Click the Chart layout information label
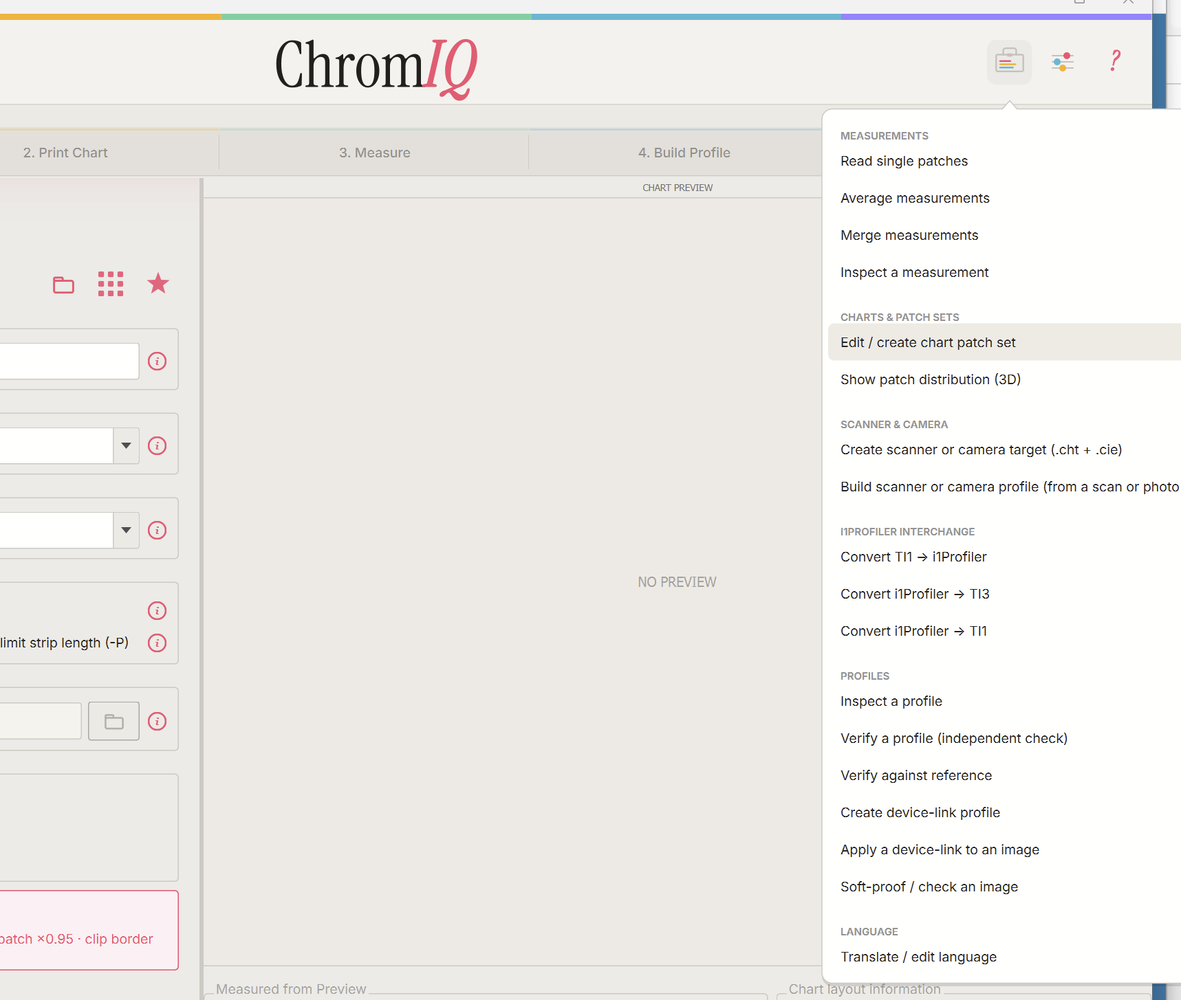The image size is (1181, 1000). point(865,989)
